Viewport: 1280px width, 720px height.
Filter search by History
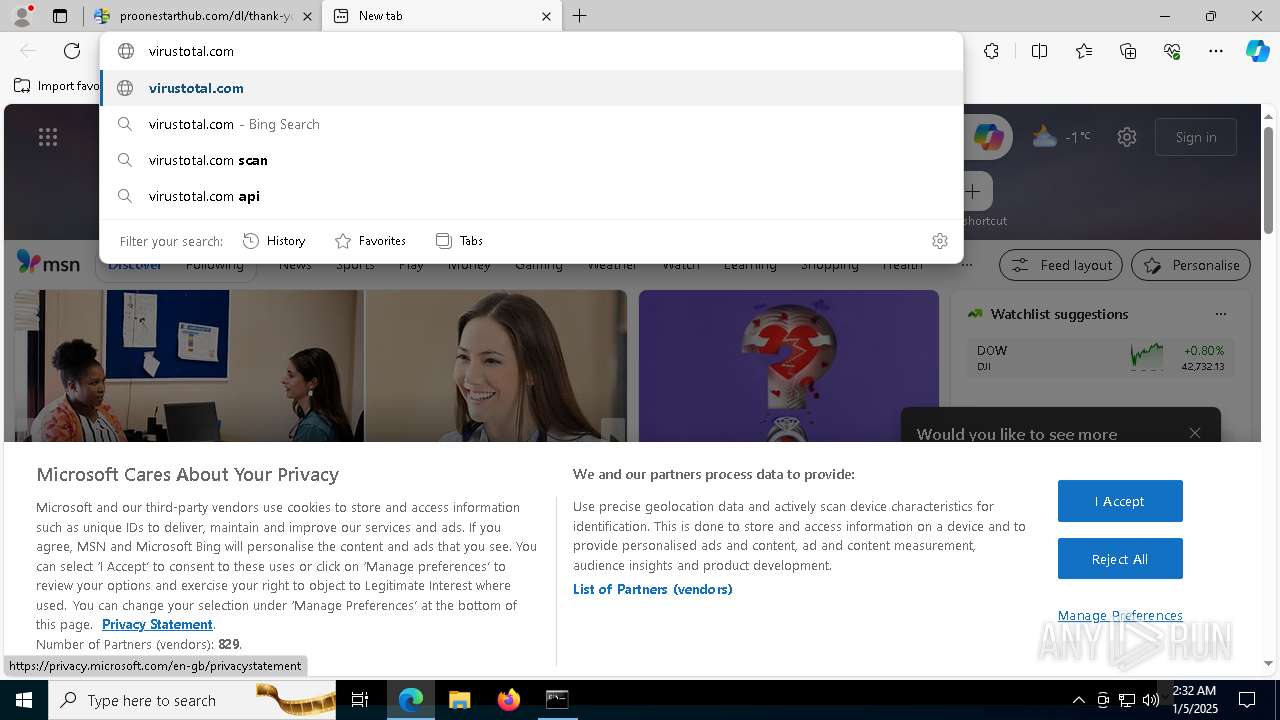274,241
